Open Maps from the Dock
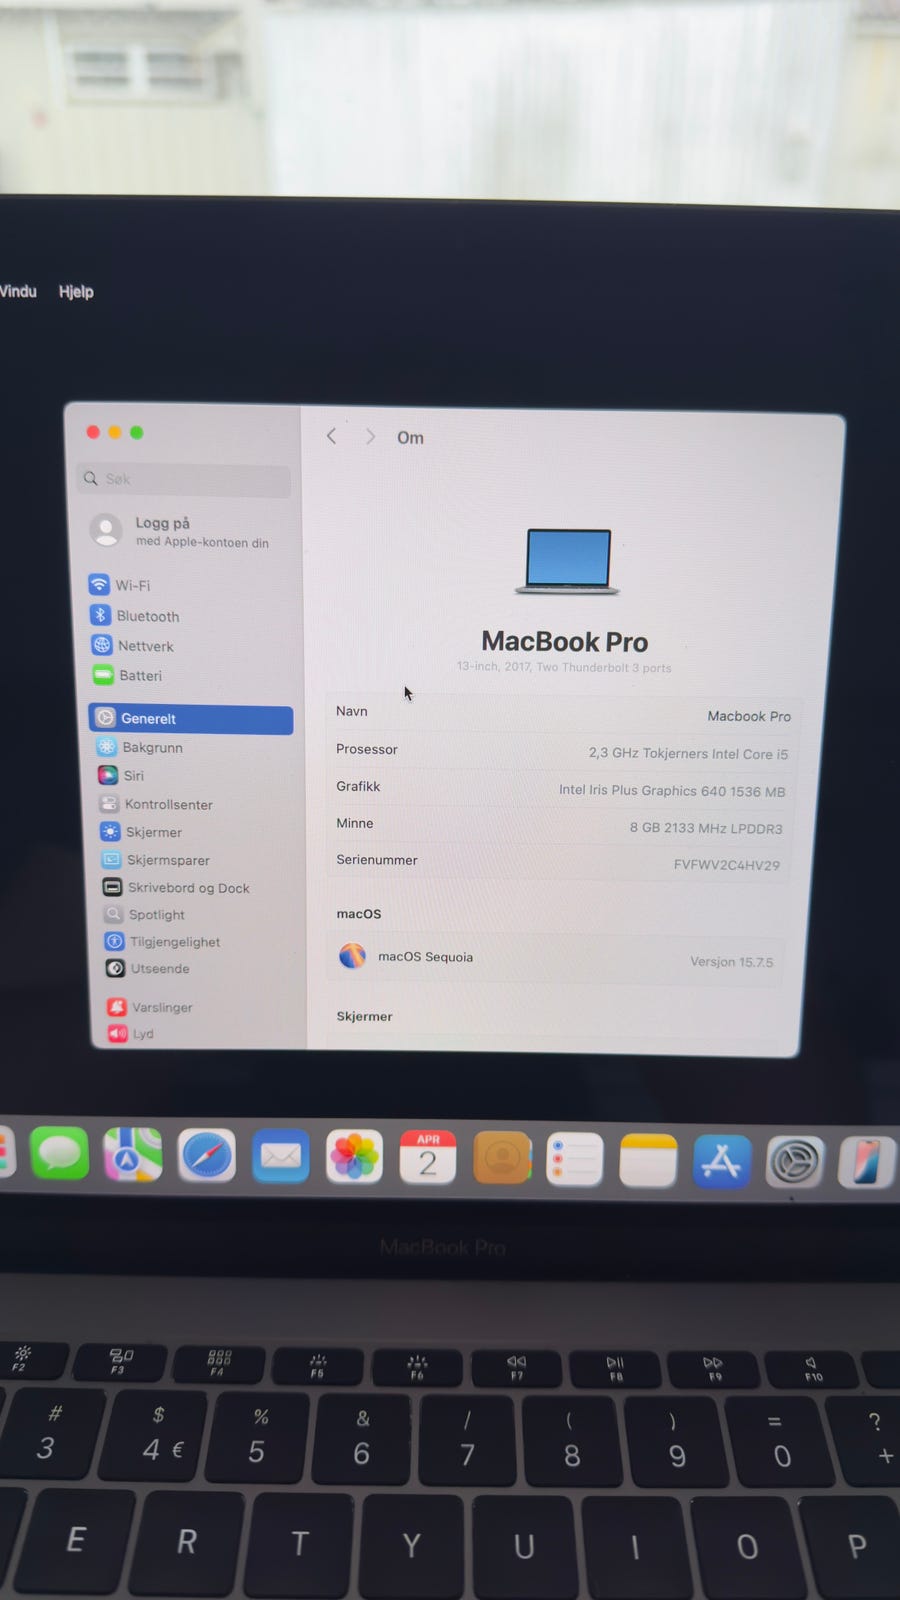This screenshot has height=1600, width=900. (x=133, y=1155)
